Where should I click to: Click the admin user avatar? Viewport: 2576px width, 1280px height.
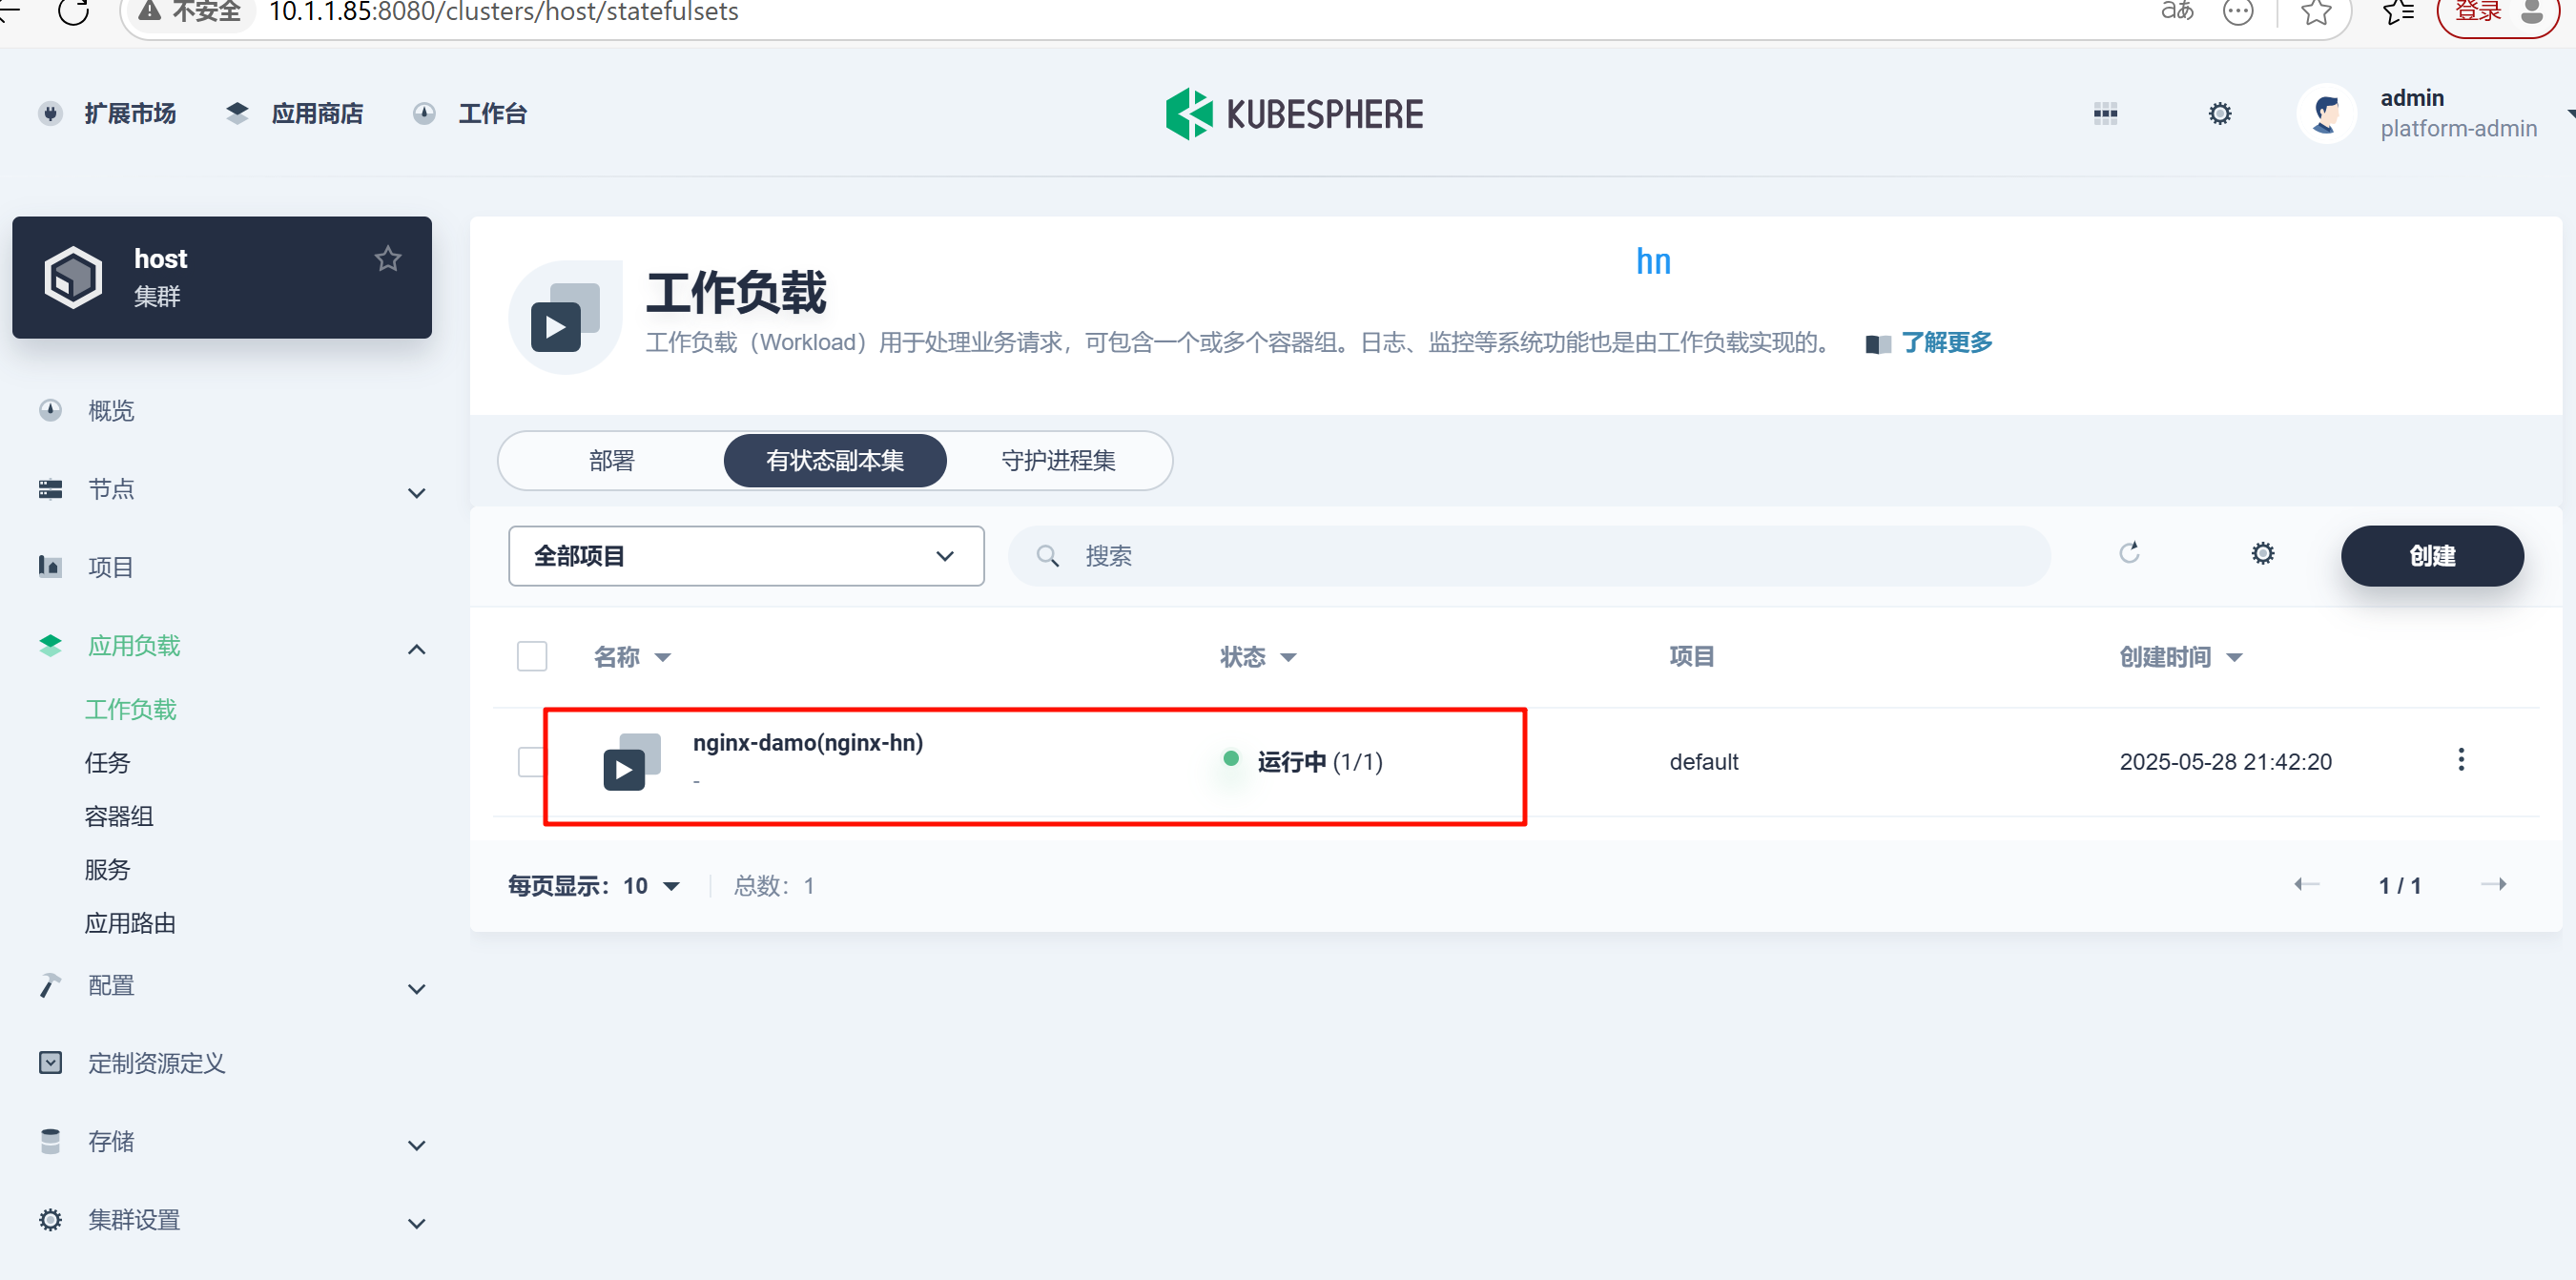click(x=2326, y=113)
